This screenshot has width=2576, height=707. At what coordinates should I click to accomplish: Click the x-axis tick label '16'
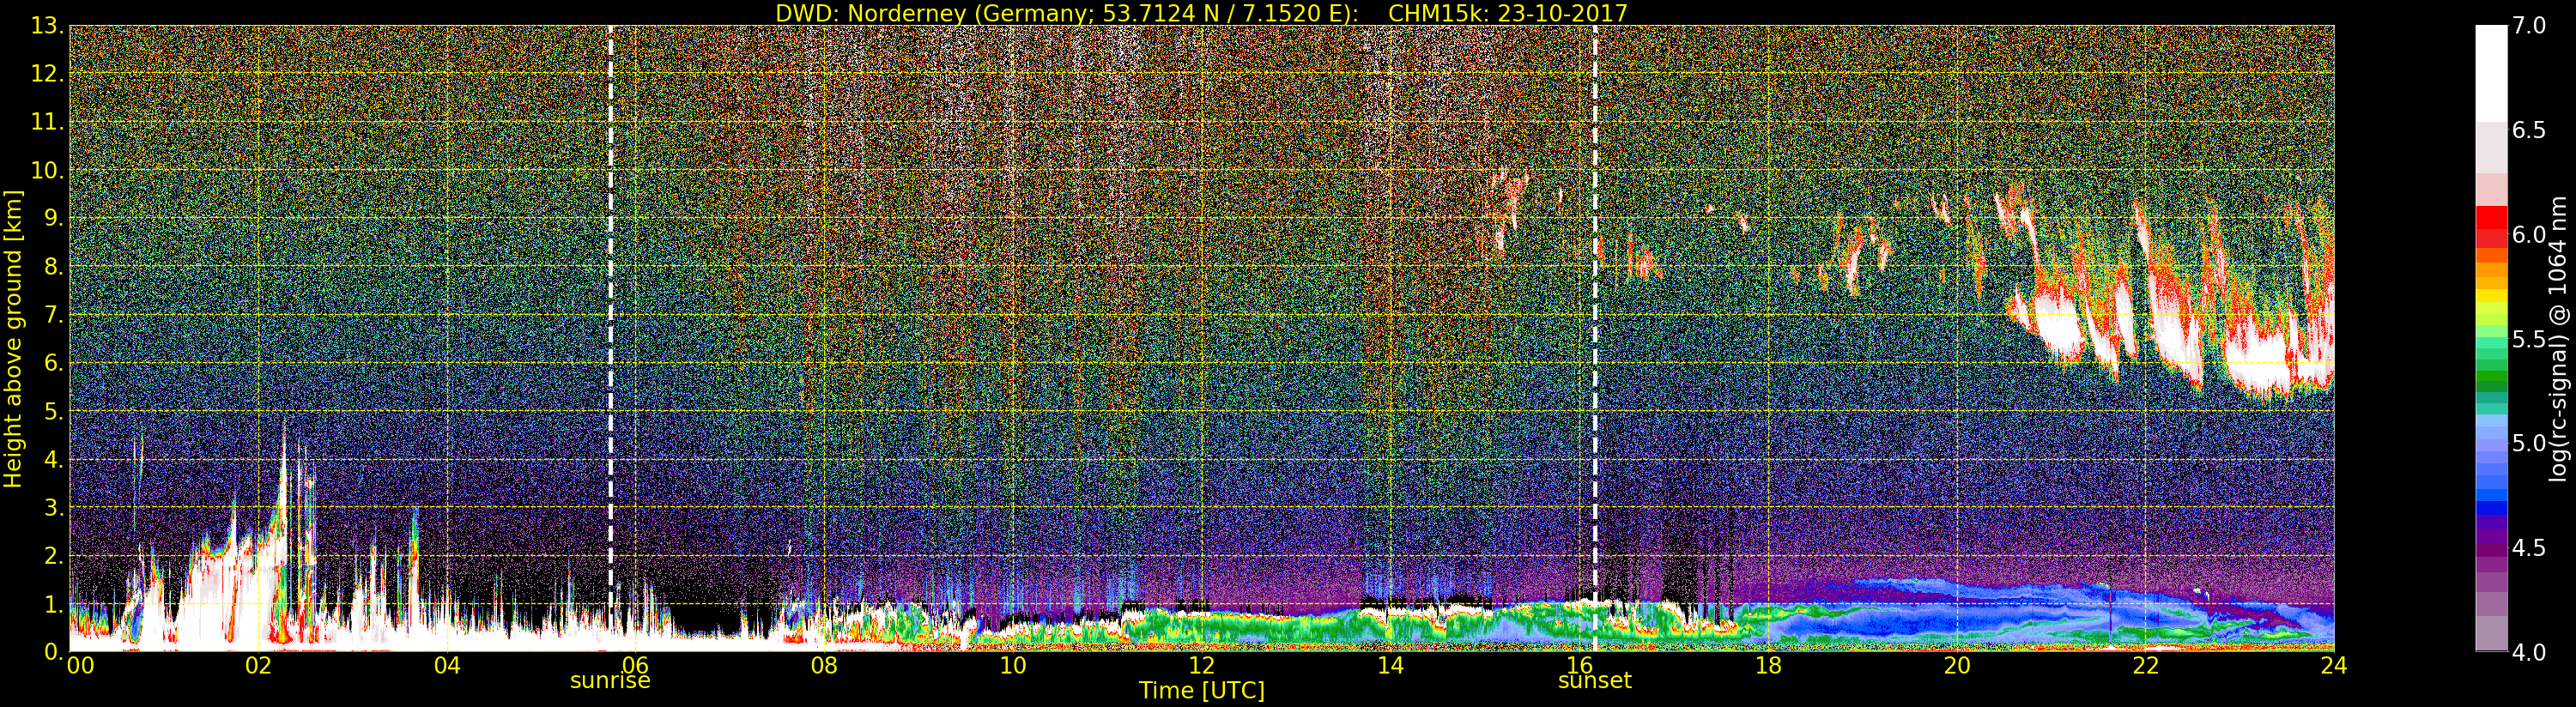1580,666
